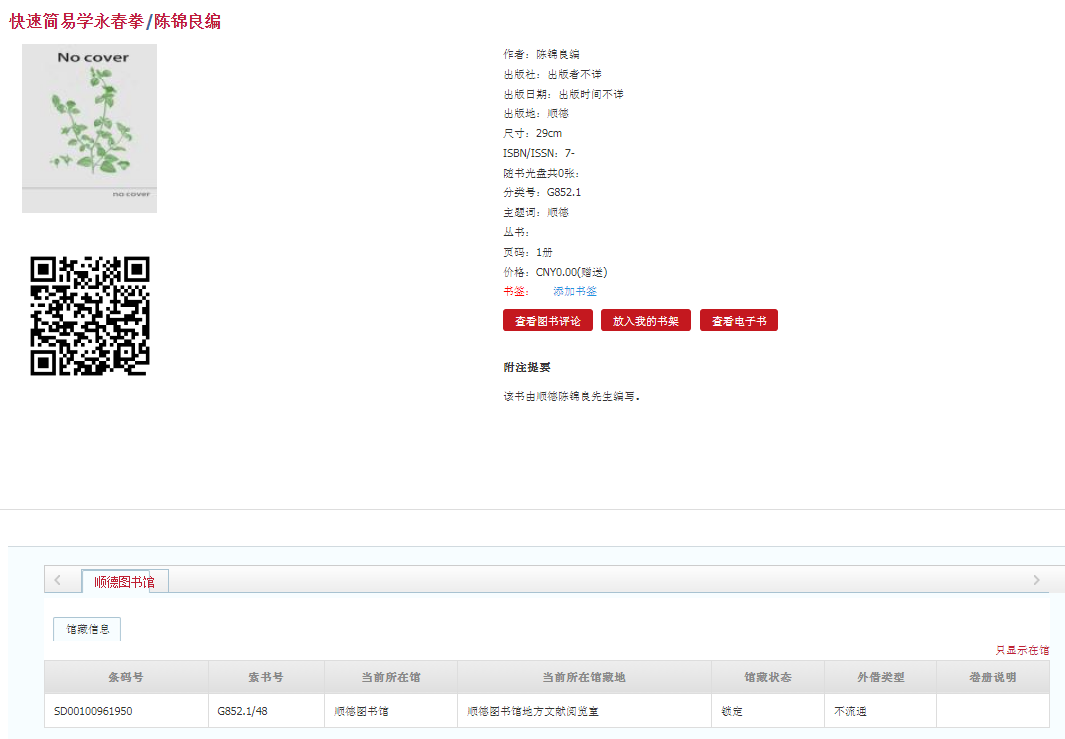Image resolution: width=1065 pixels, height=739 pixels.
Task: Click the ISBN/ISSN: 7- line
Action: [x=539, y=153]
